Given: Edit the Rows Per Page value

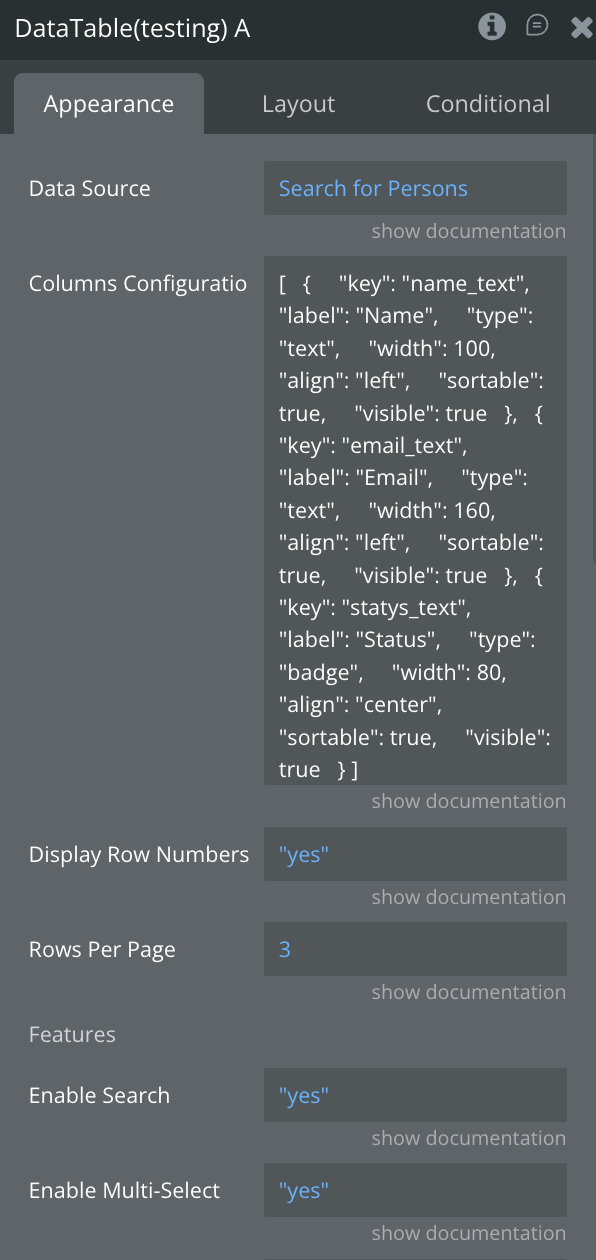Looking at the screenshot, I should coord(415,949).
